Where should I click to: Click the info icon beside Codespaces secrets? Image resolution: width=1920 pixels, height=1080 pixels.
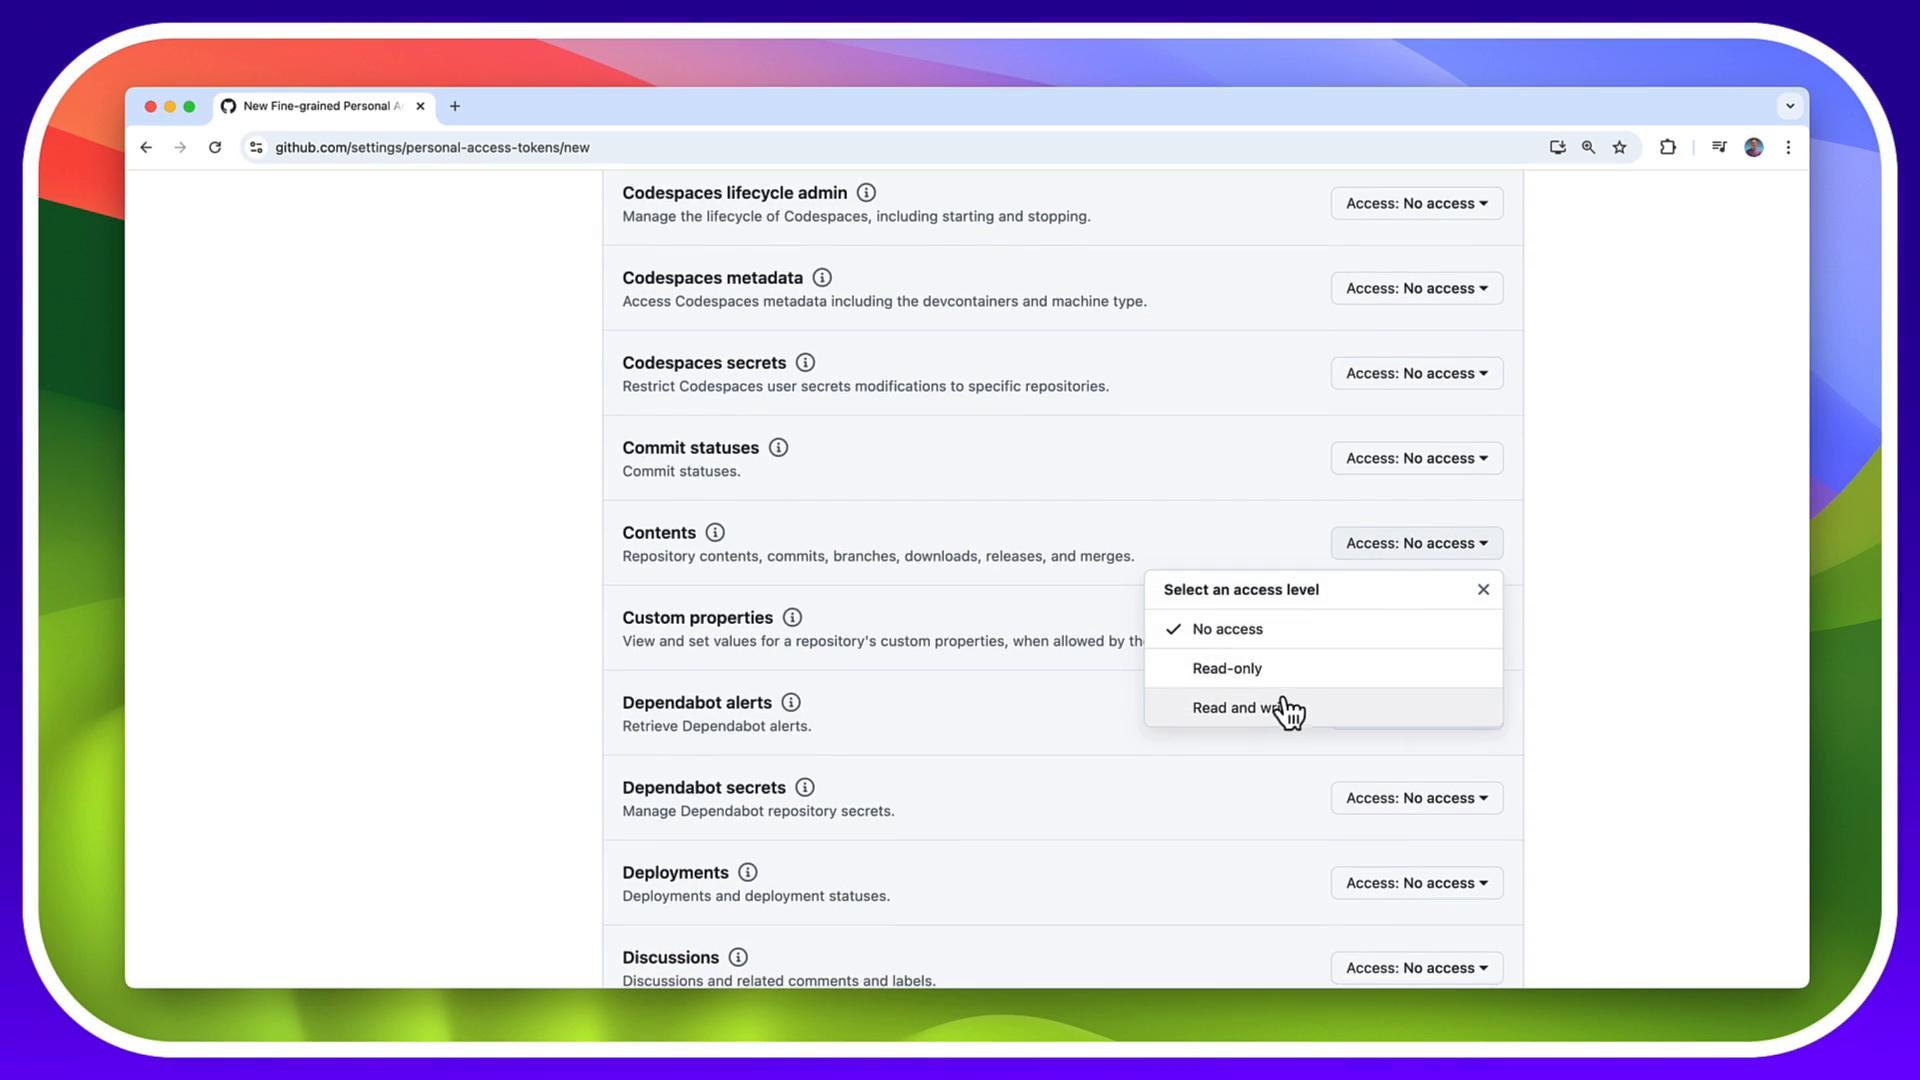point(805,363)
